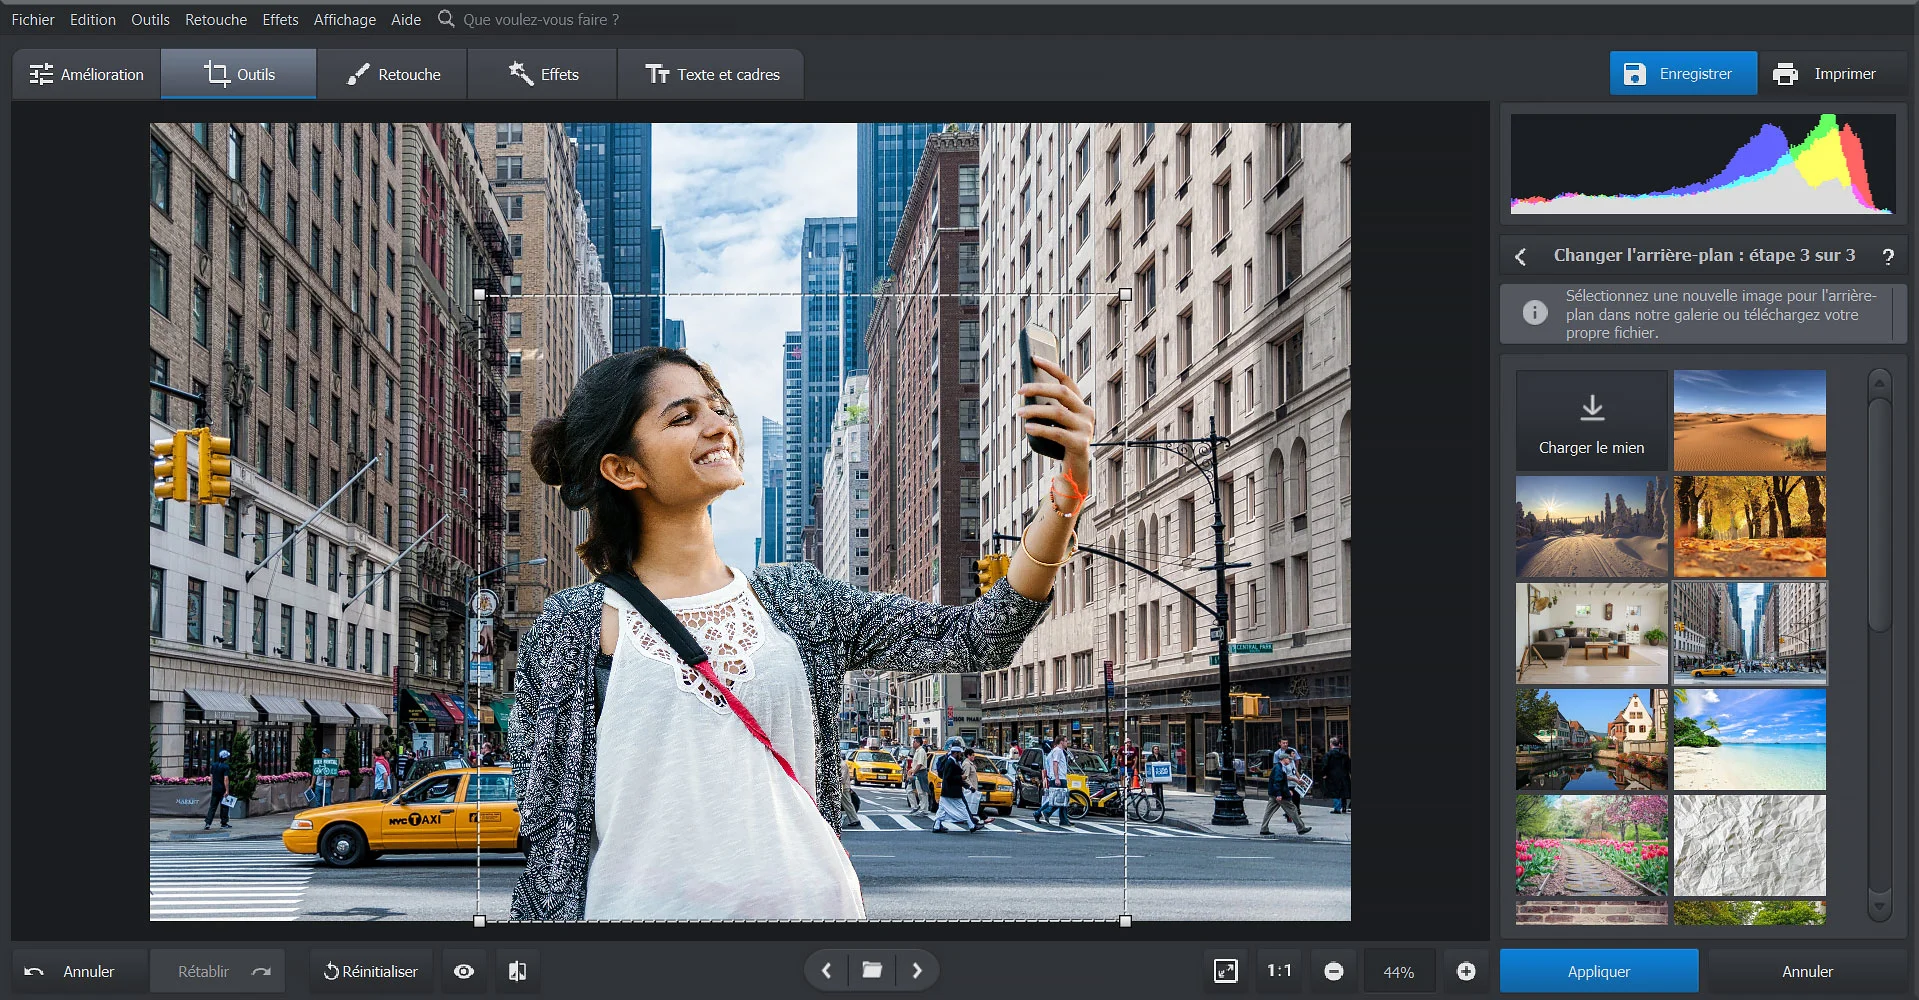Select the living room interior background thumbnail
This screenshot has height=1000, width=1919.
point(1592,634)
